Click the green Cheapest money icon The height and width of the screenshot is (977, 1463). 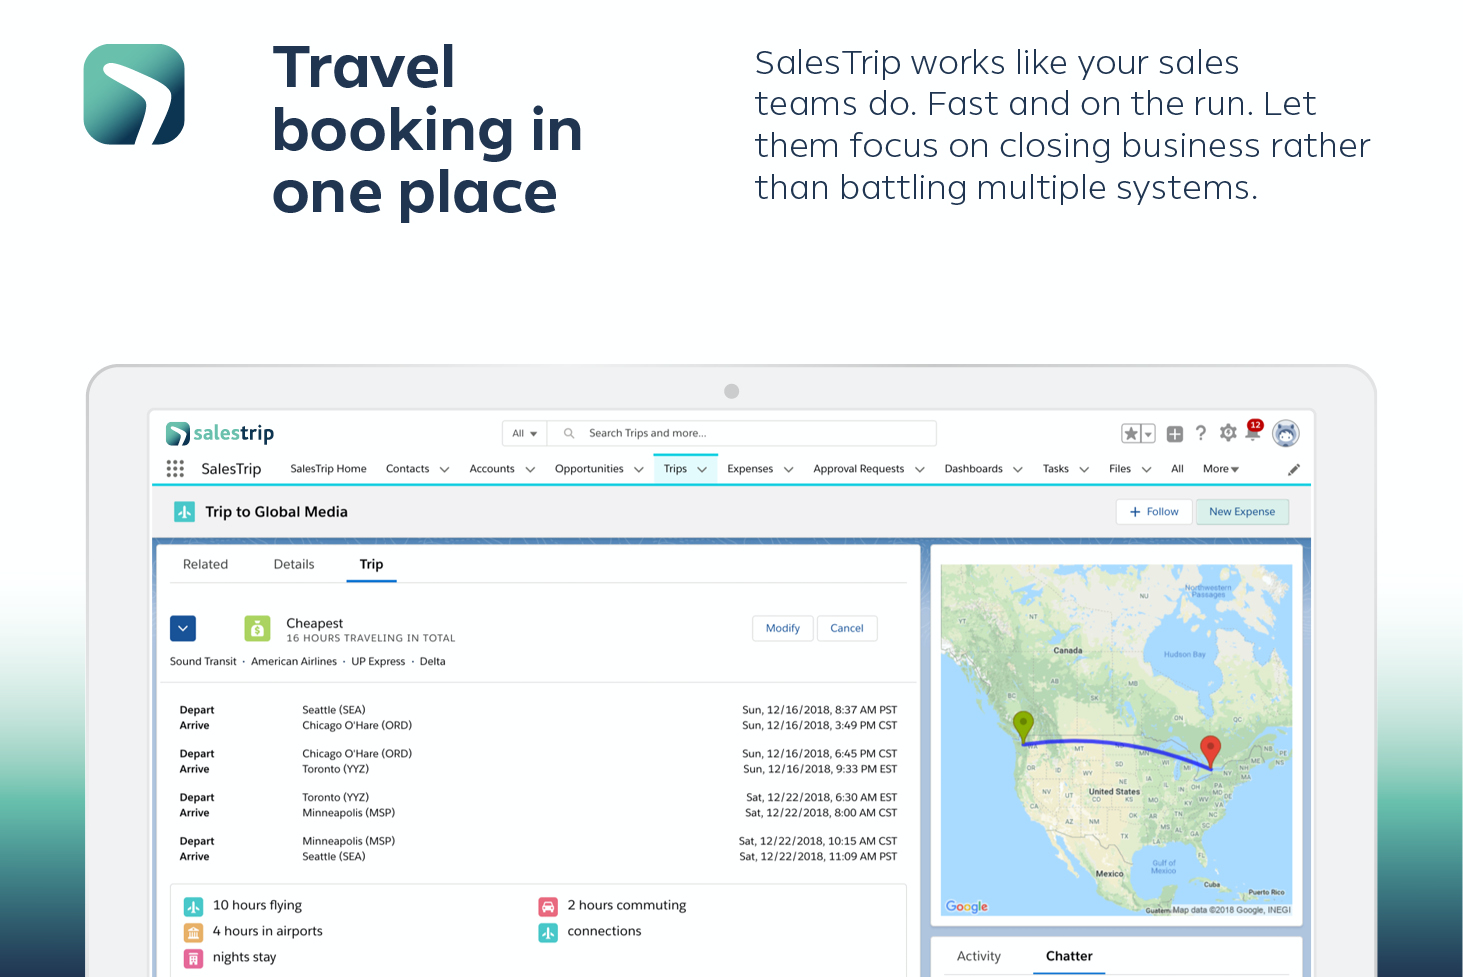tap(258, 628)
